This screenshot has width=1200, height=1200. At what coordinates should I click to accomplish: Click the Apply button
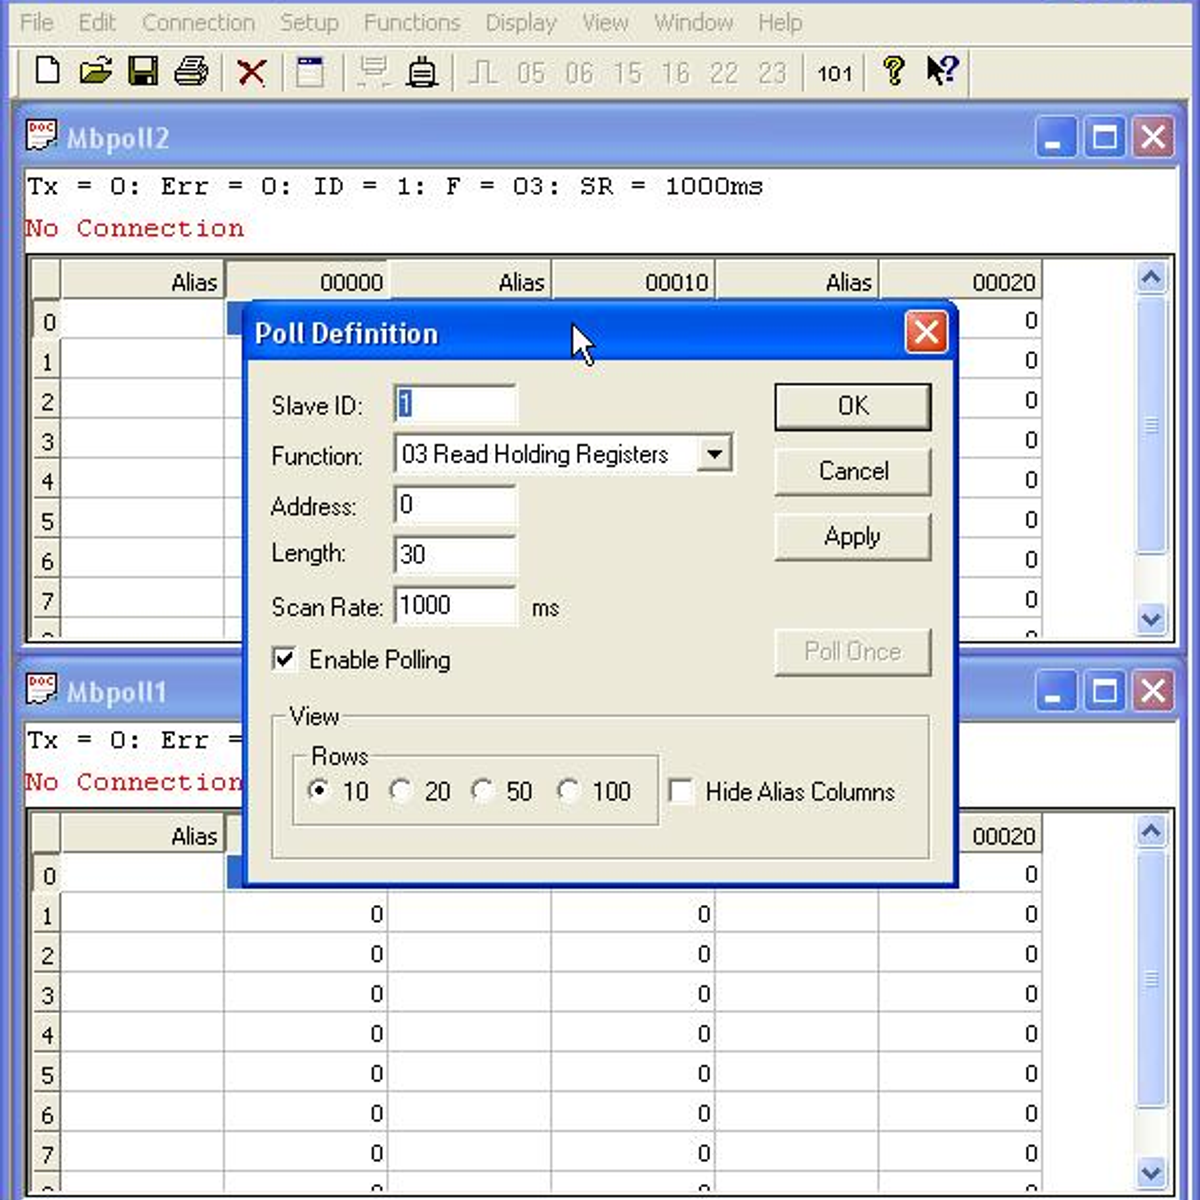853,537
